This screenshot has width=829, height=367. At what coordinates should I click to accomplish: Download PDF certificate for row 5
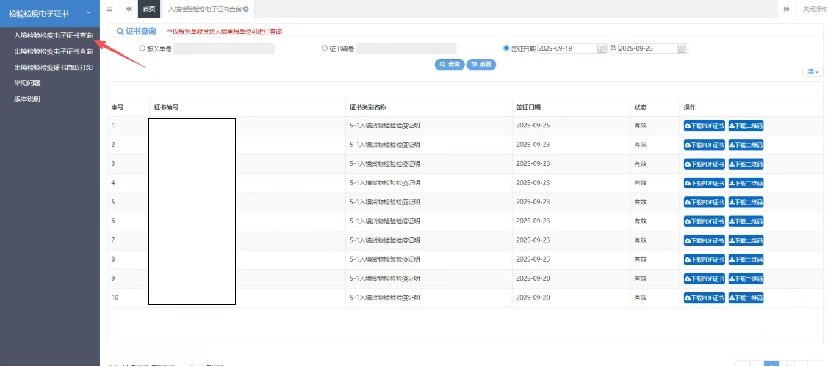coord(704,202)
